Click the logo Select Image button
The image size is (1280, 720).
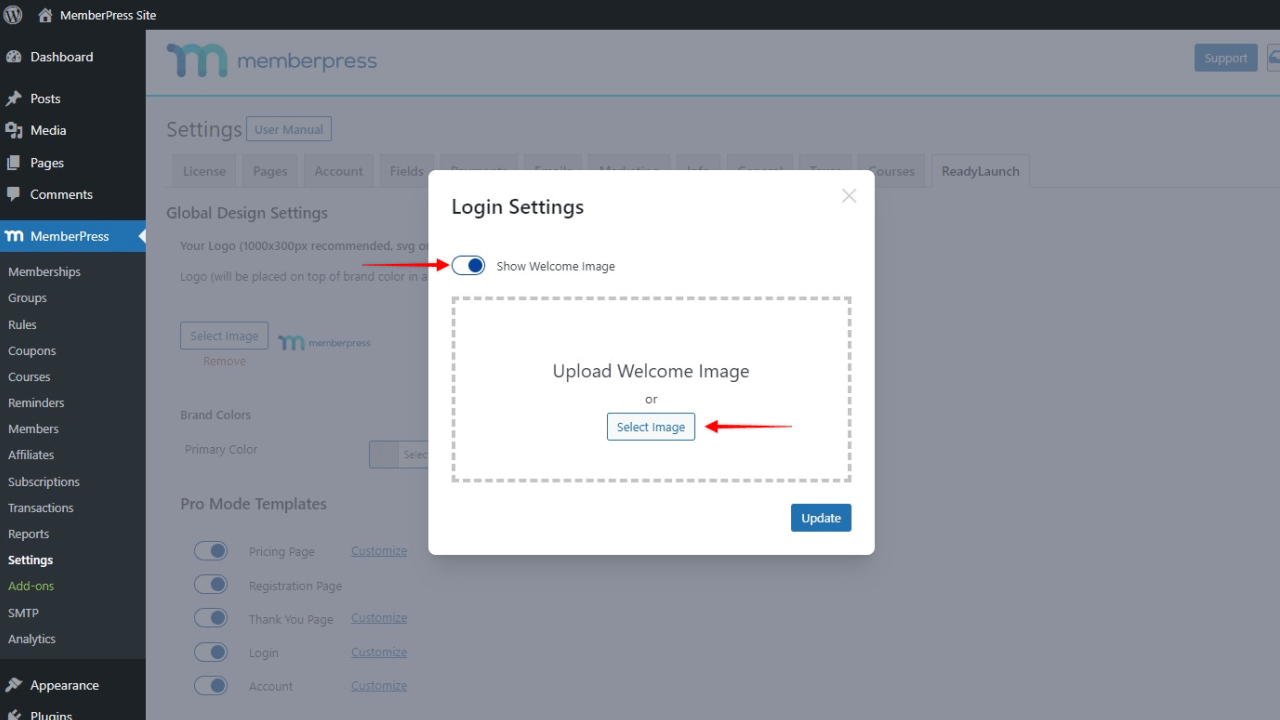224,336
